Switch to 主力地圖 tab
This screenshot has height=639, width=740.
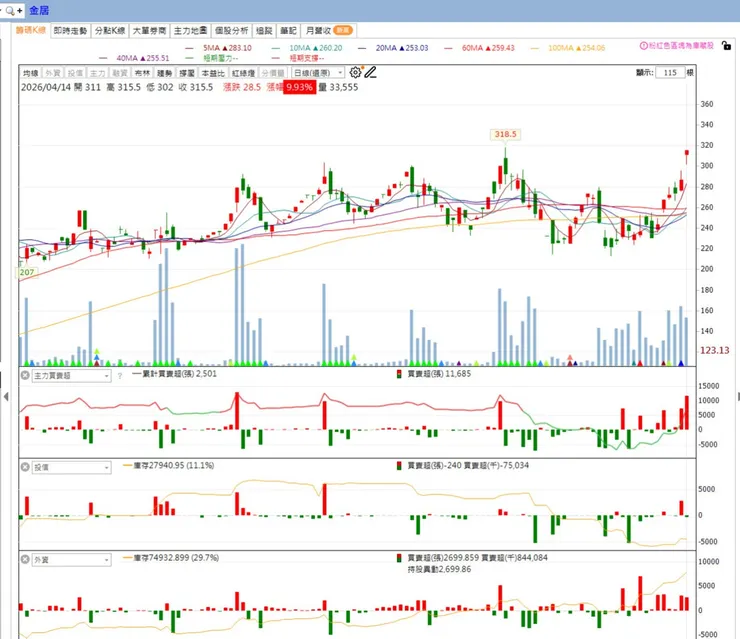pyautogui.click(x=190, y=31)
